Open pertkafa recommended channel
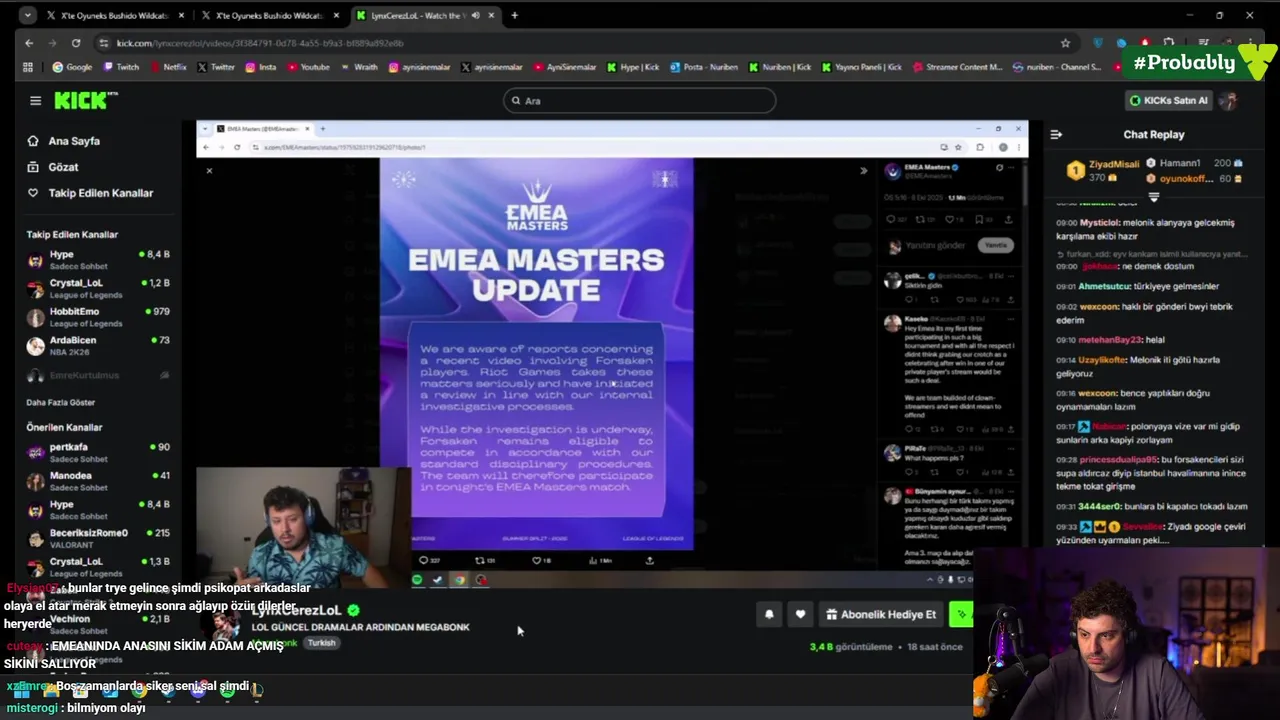 point(98,453)
